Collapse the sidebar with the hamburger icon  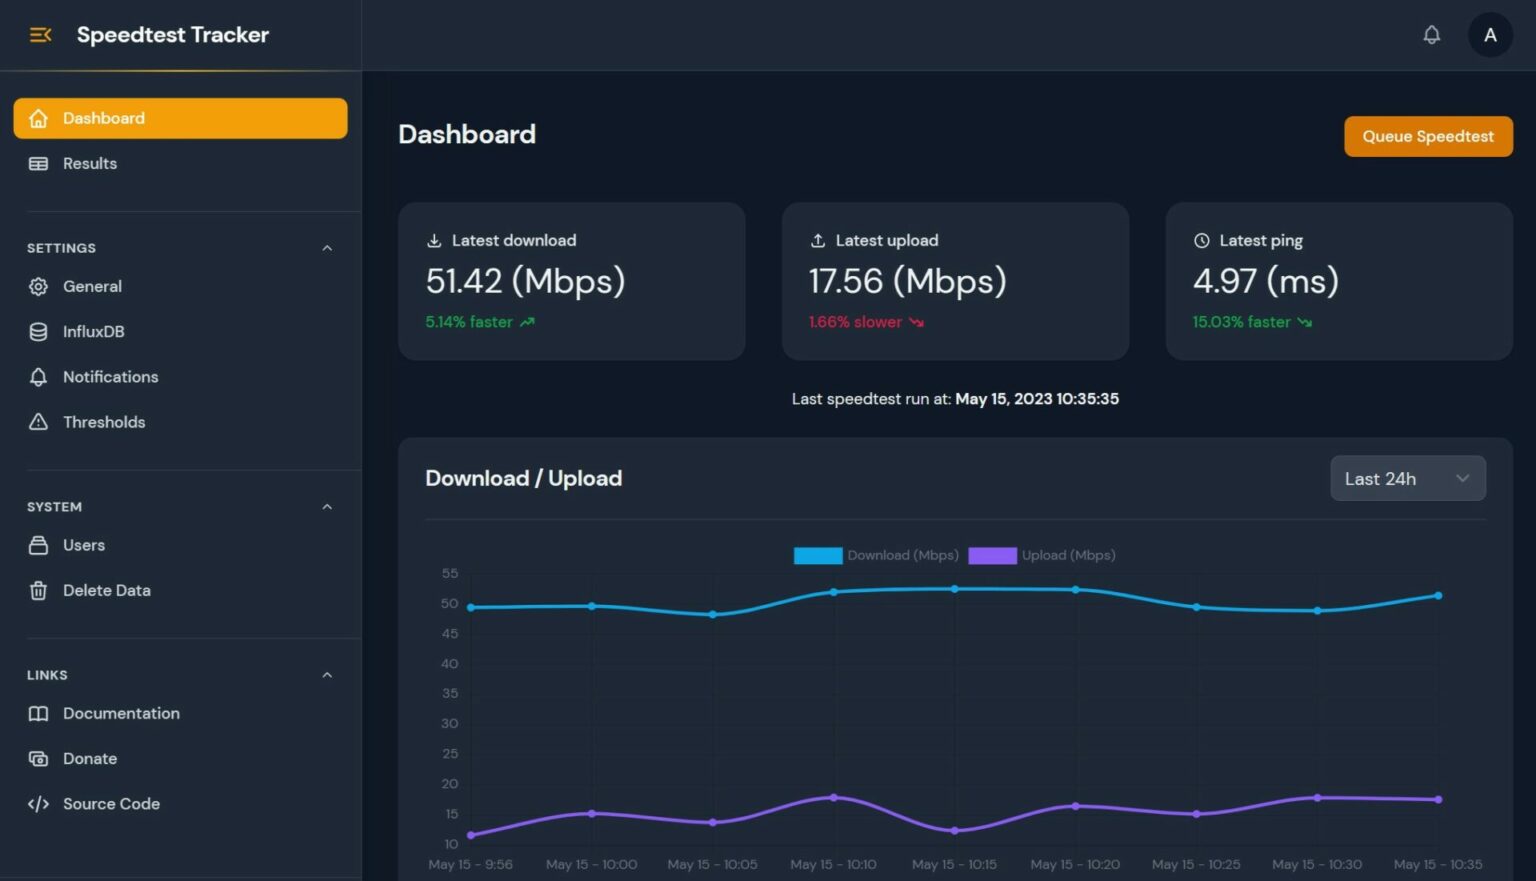(40, 34)
